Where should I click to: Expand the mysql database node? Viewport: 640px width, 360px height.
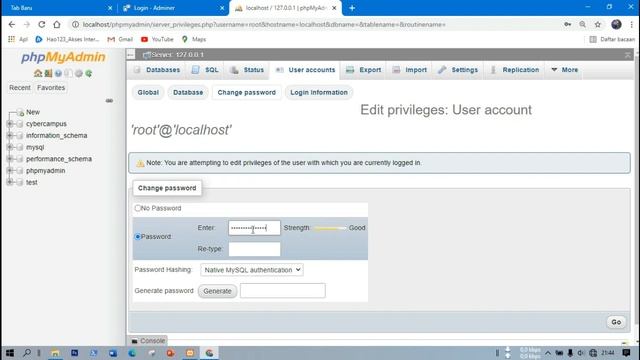tap(10, 147)
